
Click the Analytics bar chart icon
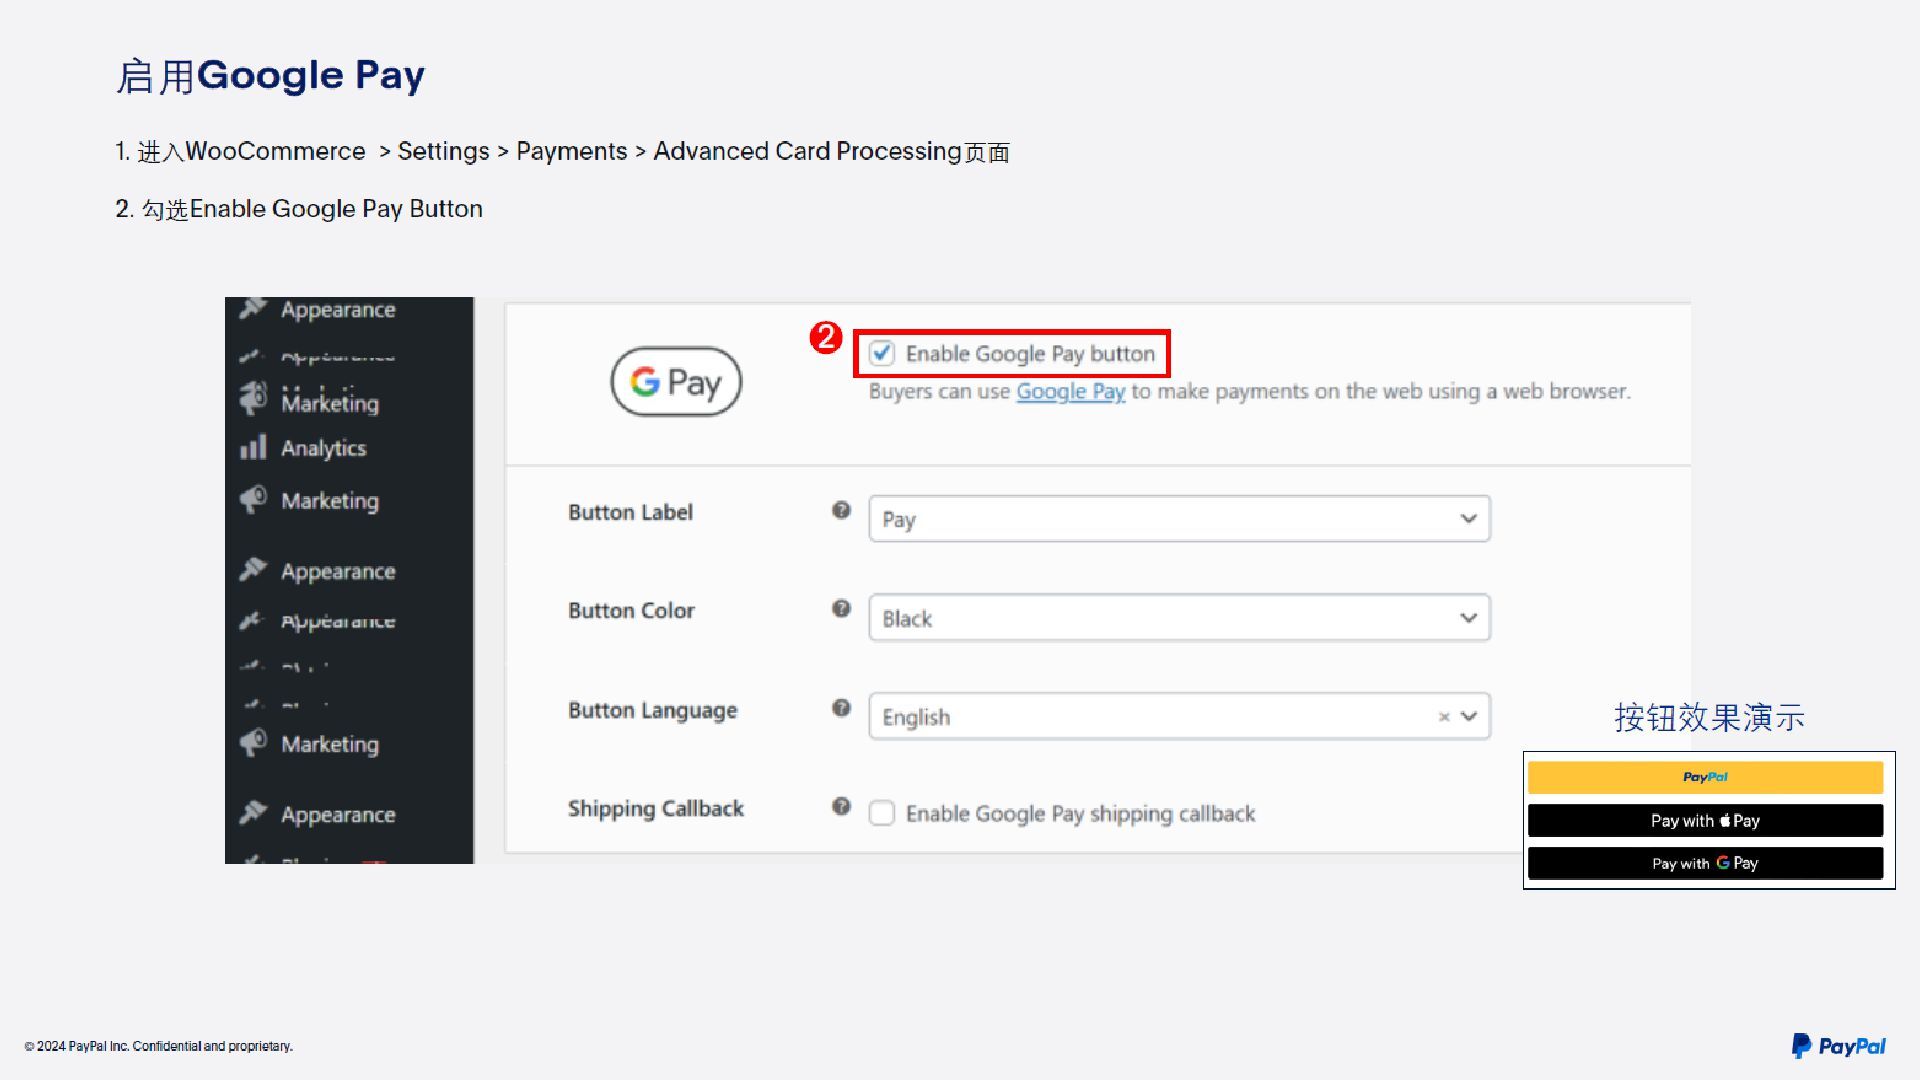click(253, 447)
